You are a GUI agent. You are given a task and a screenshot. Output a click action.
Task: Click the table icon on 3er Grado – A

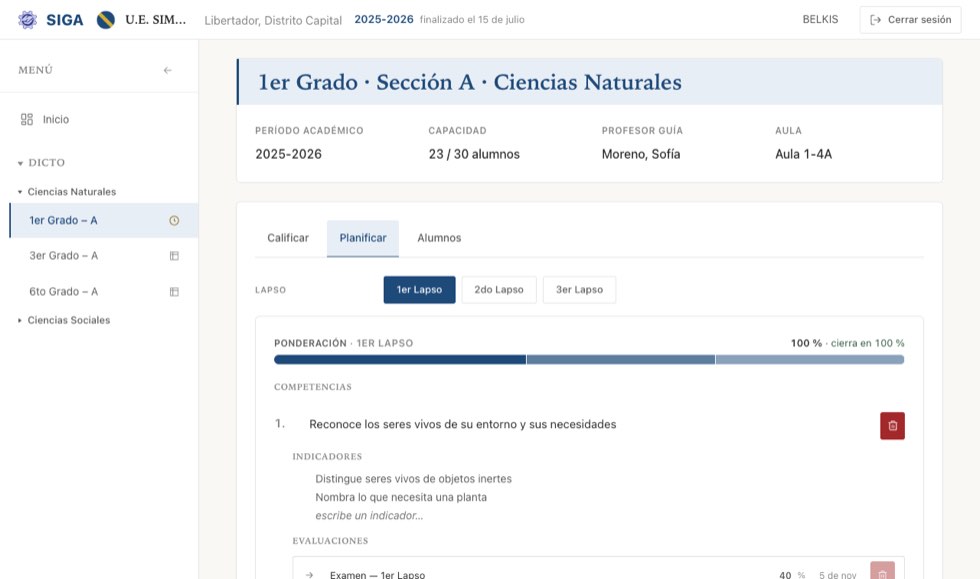tap(174, 256)
